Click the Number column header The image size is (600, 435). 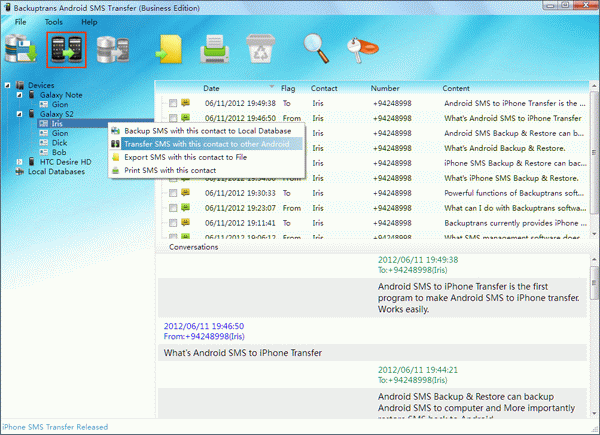coord(385,88)
